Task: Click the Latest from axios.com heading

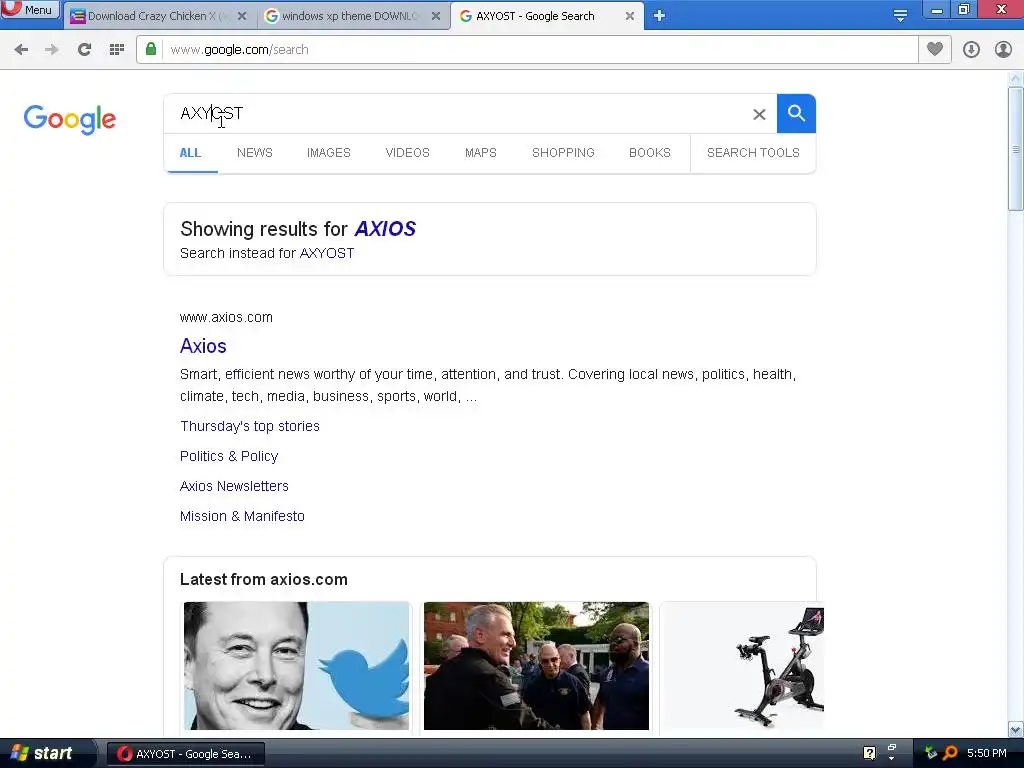Action: (264, 580)
